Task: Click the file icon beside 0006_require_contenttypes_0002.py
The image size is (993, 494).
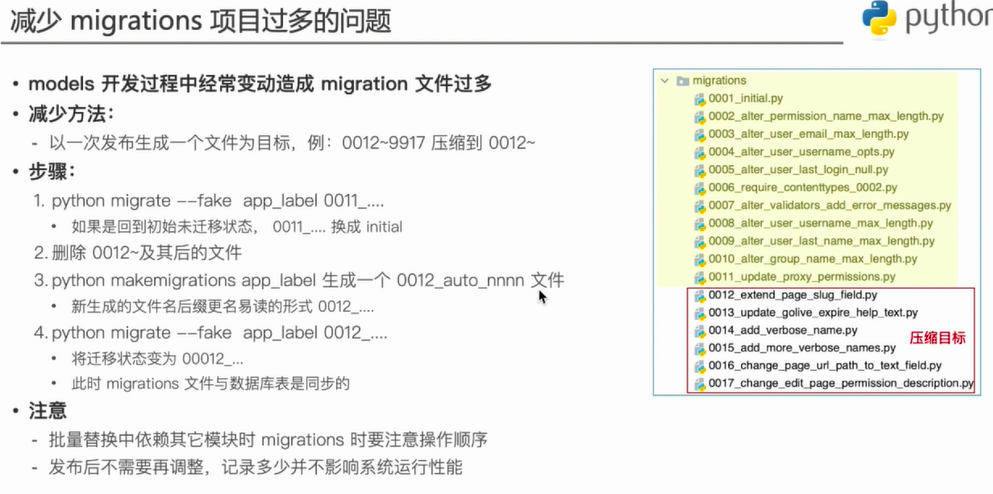Action: coord(700,187)
